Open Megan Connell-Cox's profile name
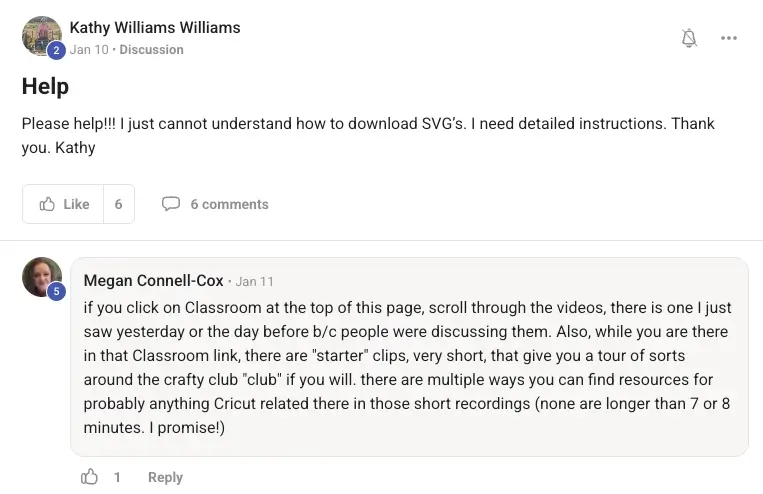This screenshot has width=763, height=494. [153, 281]
